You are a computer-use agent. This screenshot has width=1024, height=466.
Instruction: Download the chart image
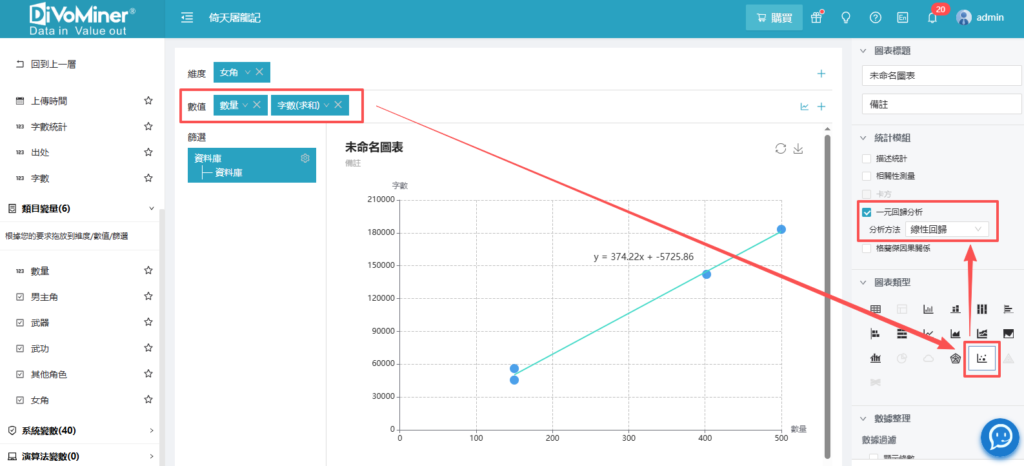click(x=798, y=149)
